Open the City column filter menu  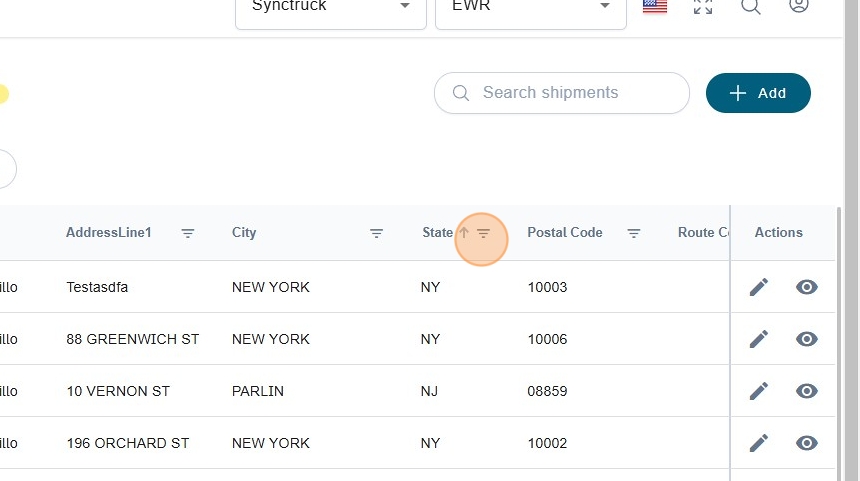[x=377, y=233]
